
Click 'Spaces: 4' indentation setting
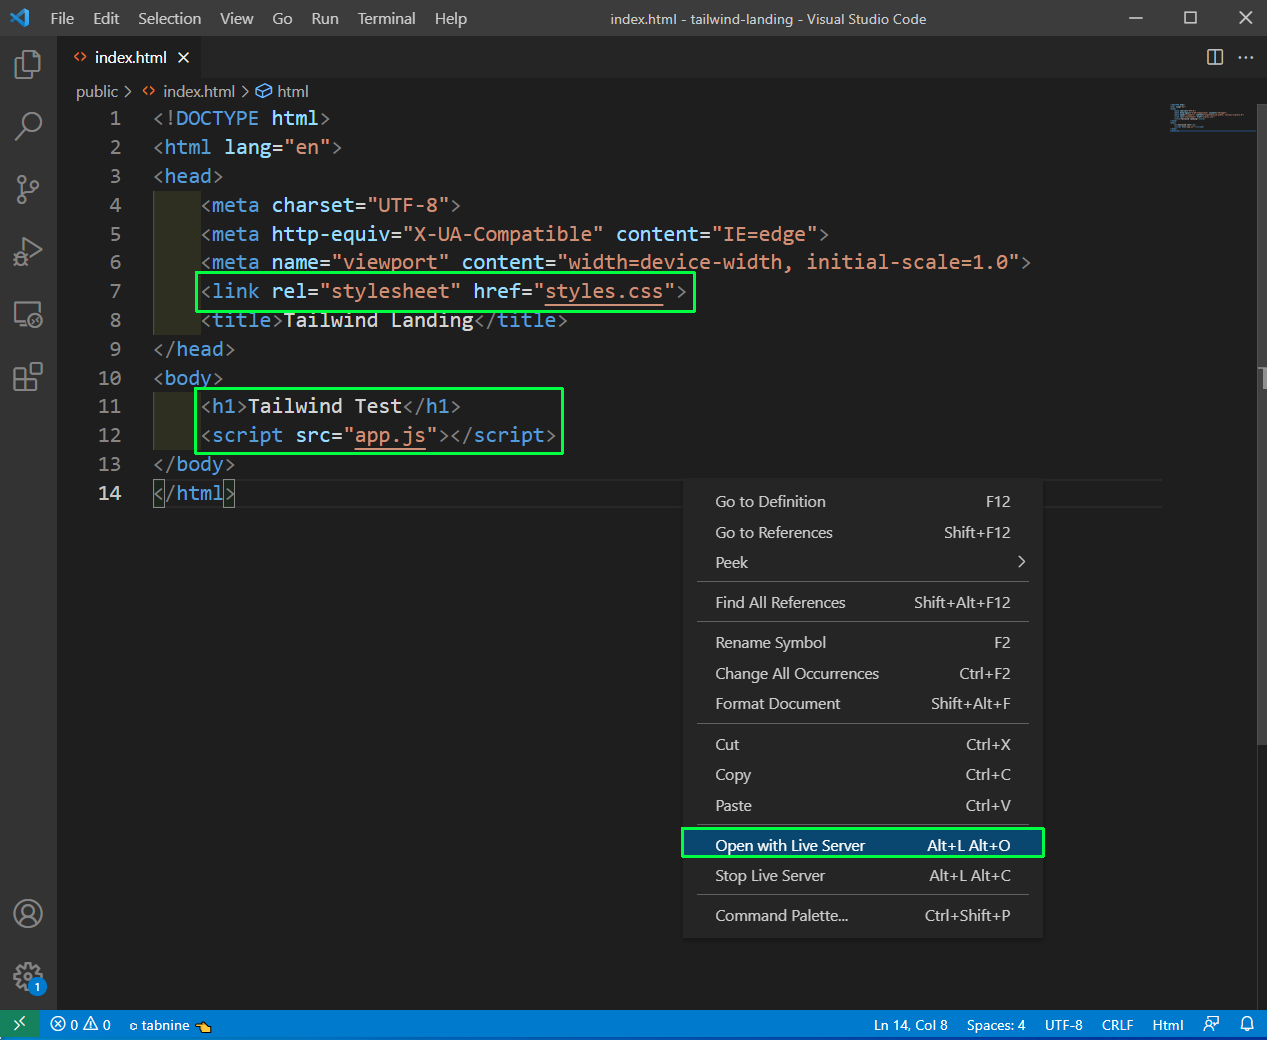996,1025
